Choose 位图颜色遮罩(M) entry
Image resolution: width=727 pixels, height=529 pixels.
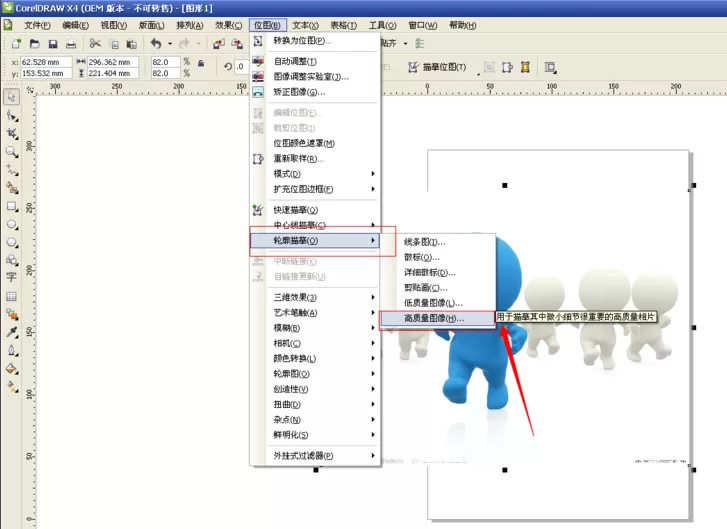pos(315,143)
